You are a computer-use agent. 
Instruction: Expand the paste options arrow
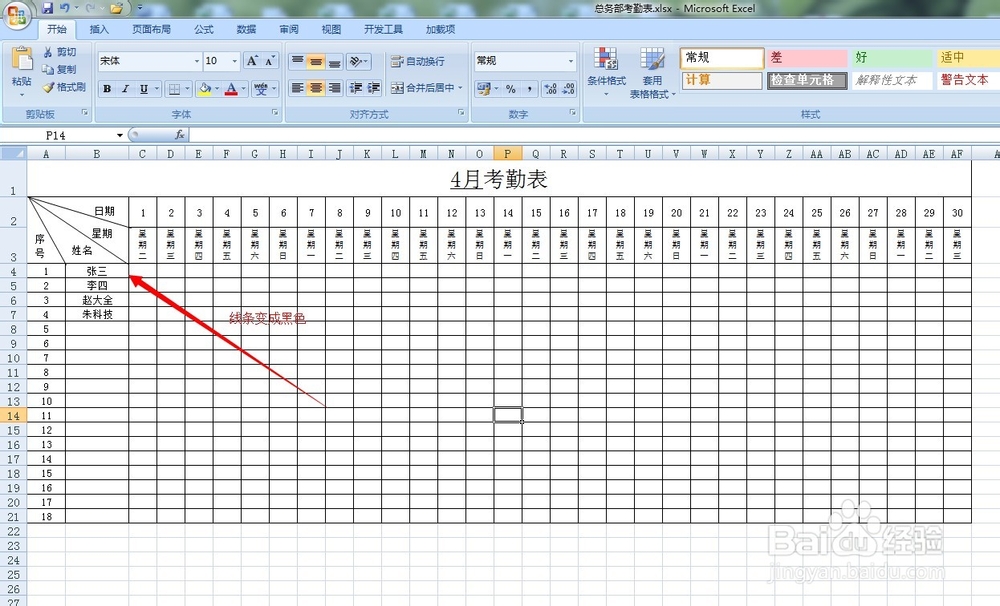point(22,94)
